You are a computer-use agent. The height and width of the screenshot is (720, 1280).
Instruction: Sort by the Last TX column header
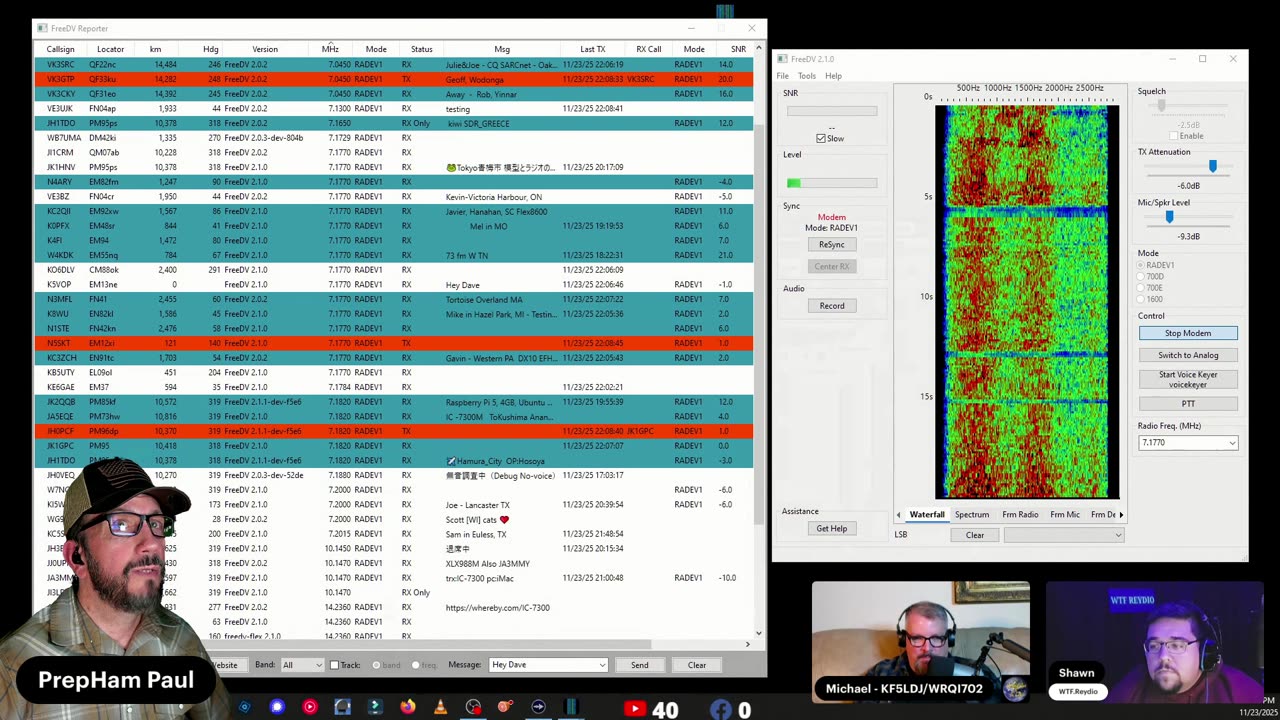pyautogui.click(x=593, y=49)
